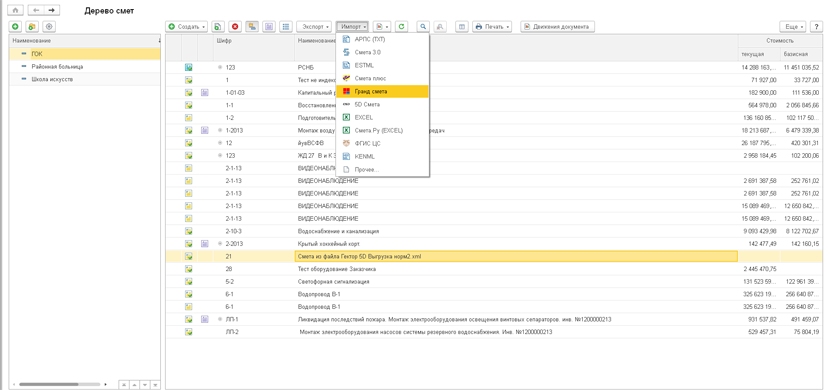Open the Печать dropdown

pos(492,26)
